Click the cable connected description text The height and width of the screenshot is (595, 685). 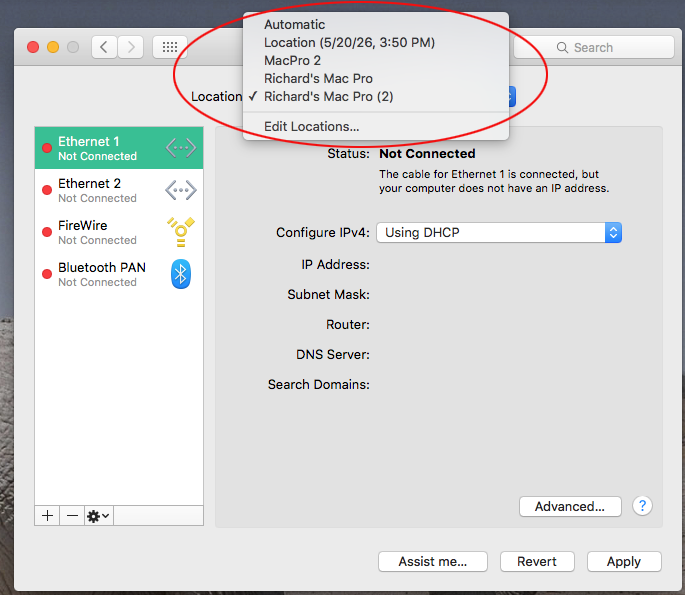click(494, 181)
